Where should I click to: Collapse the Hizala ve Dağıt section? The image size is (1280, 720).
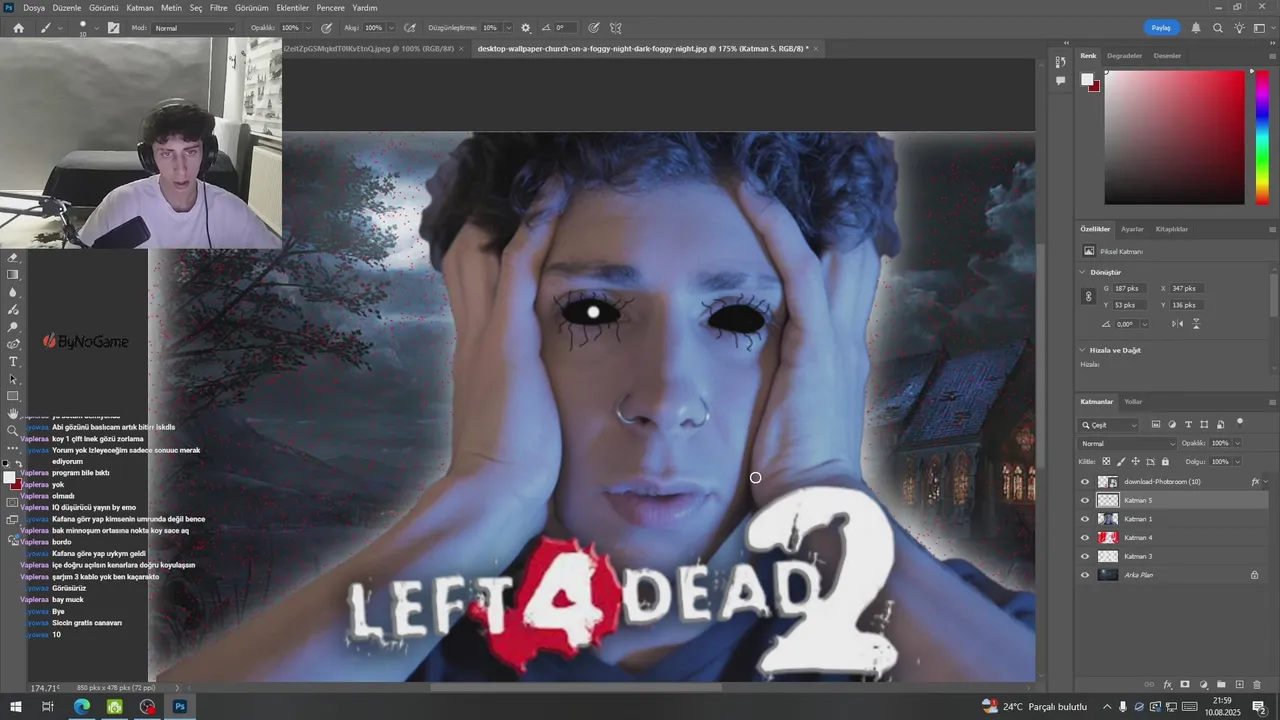tap(1082, 350)
